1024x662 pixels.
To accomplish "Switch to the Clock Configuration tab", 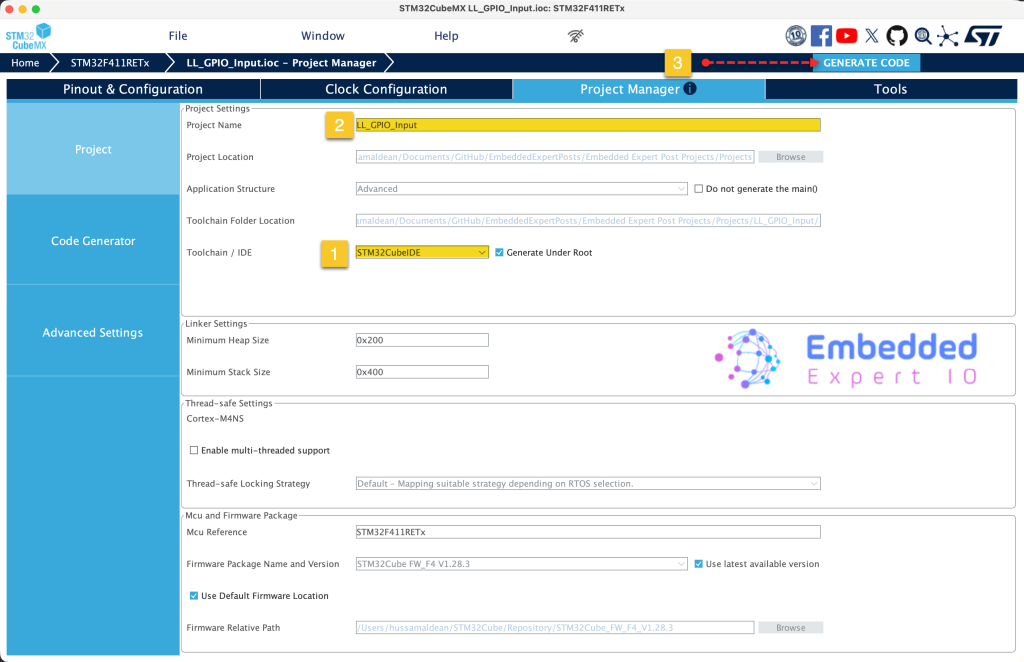I will [x=386, y=89].
